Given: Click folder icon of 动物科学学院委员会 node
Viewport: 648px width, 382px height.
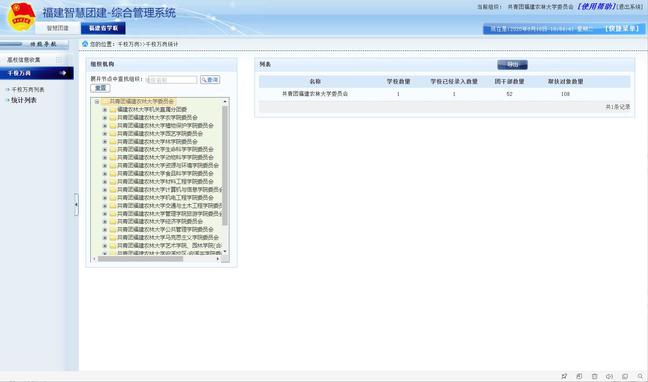Looking at the screenshot, I should click(x=113, y=158).
